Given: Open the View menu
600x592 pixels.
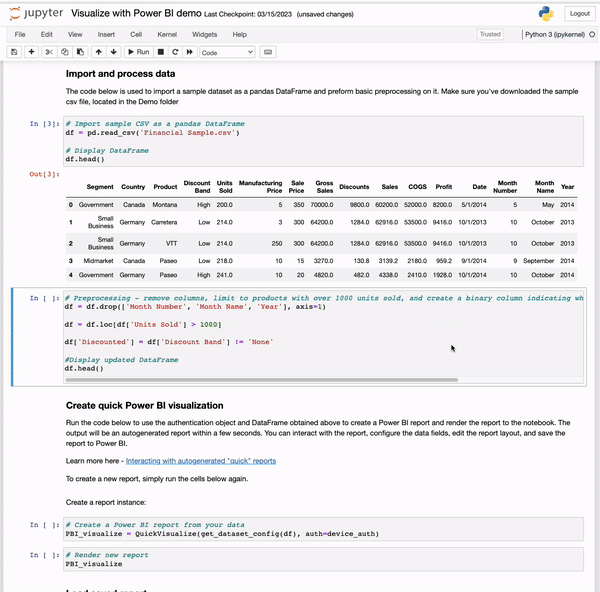Looking at the screenshot, I should 75,34.
